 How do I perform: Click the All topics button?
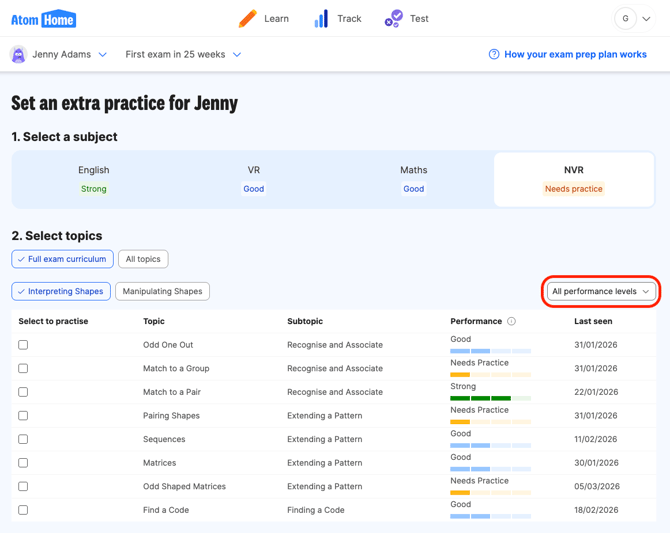pyautogui.click(x=143, y=259)
